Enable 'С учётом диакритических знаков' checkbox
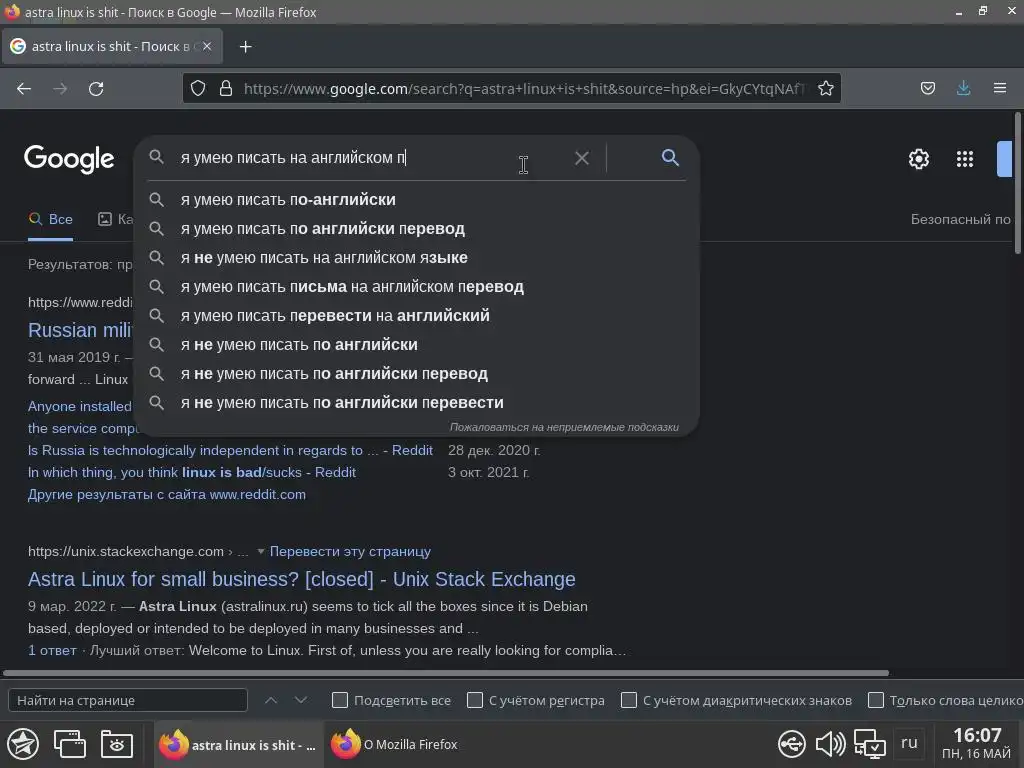1024x768 pixels. tap(629, 700)
